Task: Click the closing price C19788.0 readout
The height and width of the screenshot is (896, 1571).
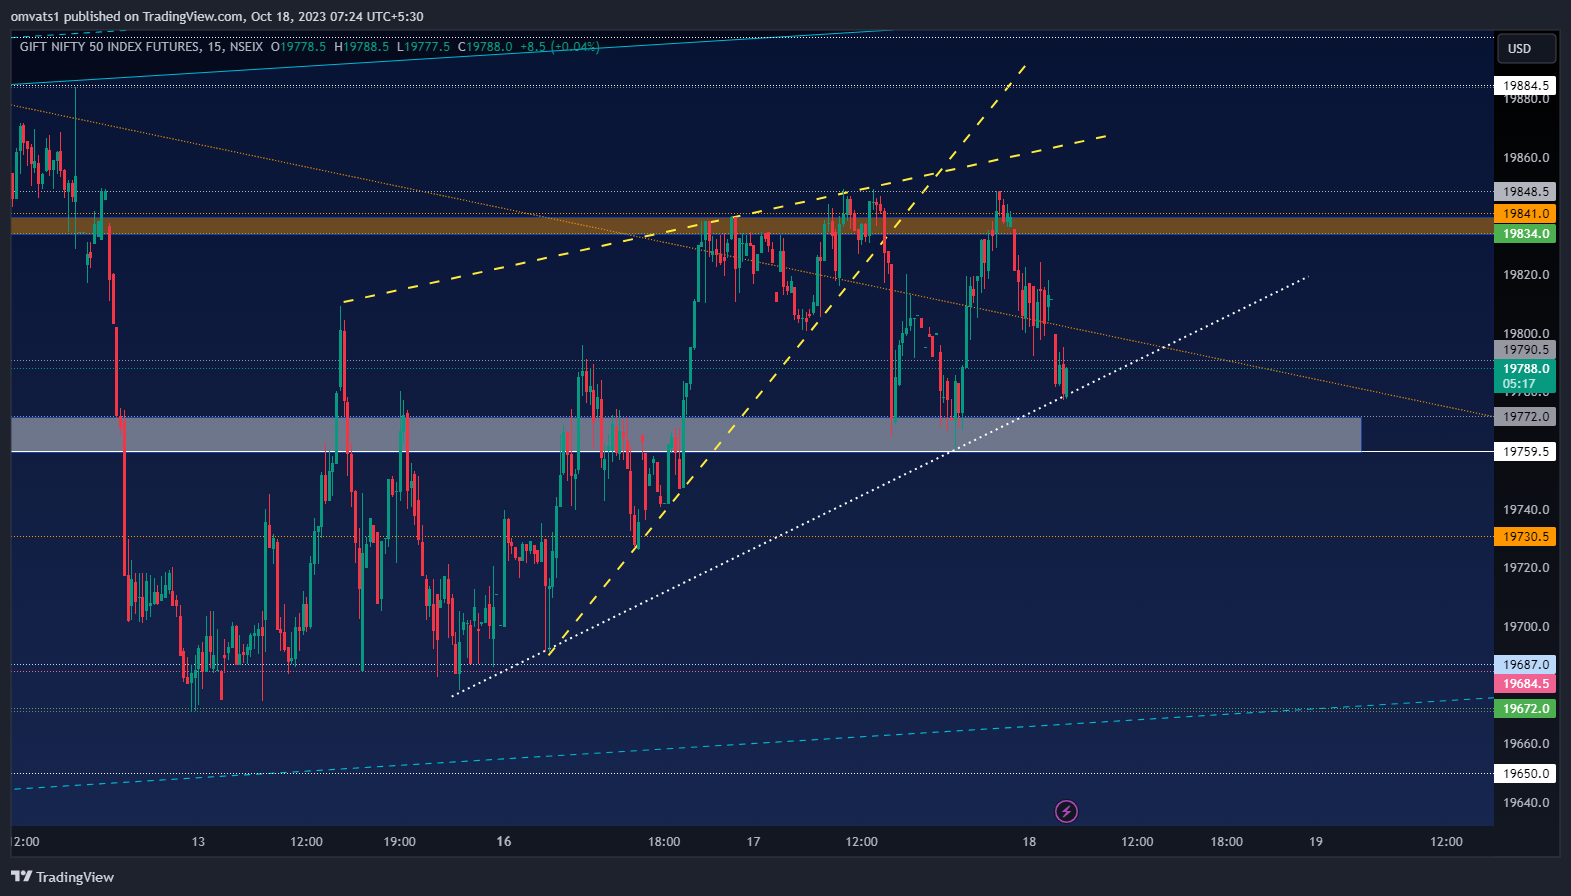Action: click(485, 47)
